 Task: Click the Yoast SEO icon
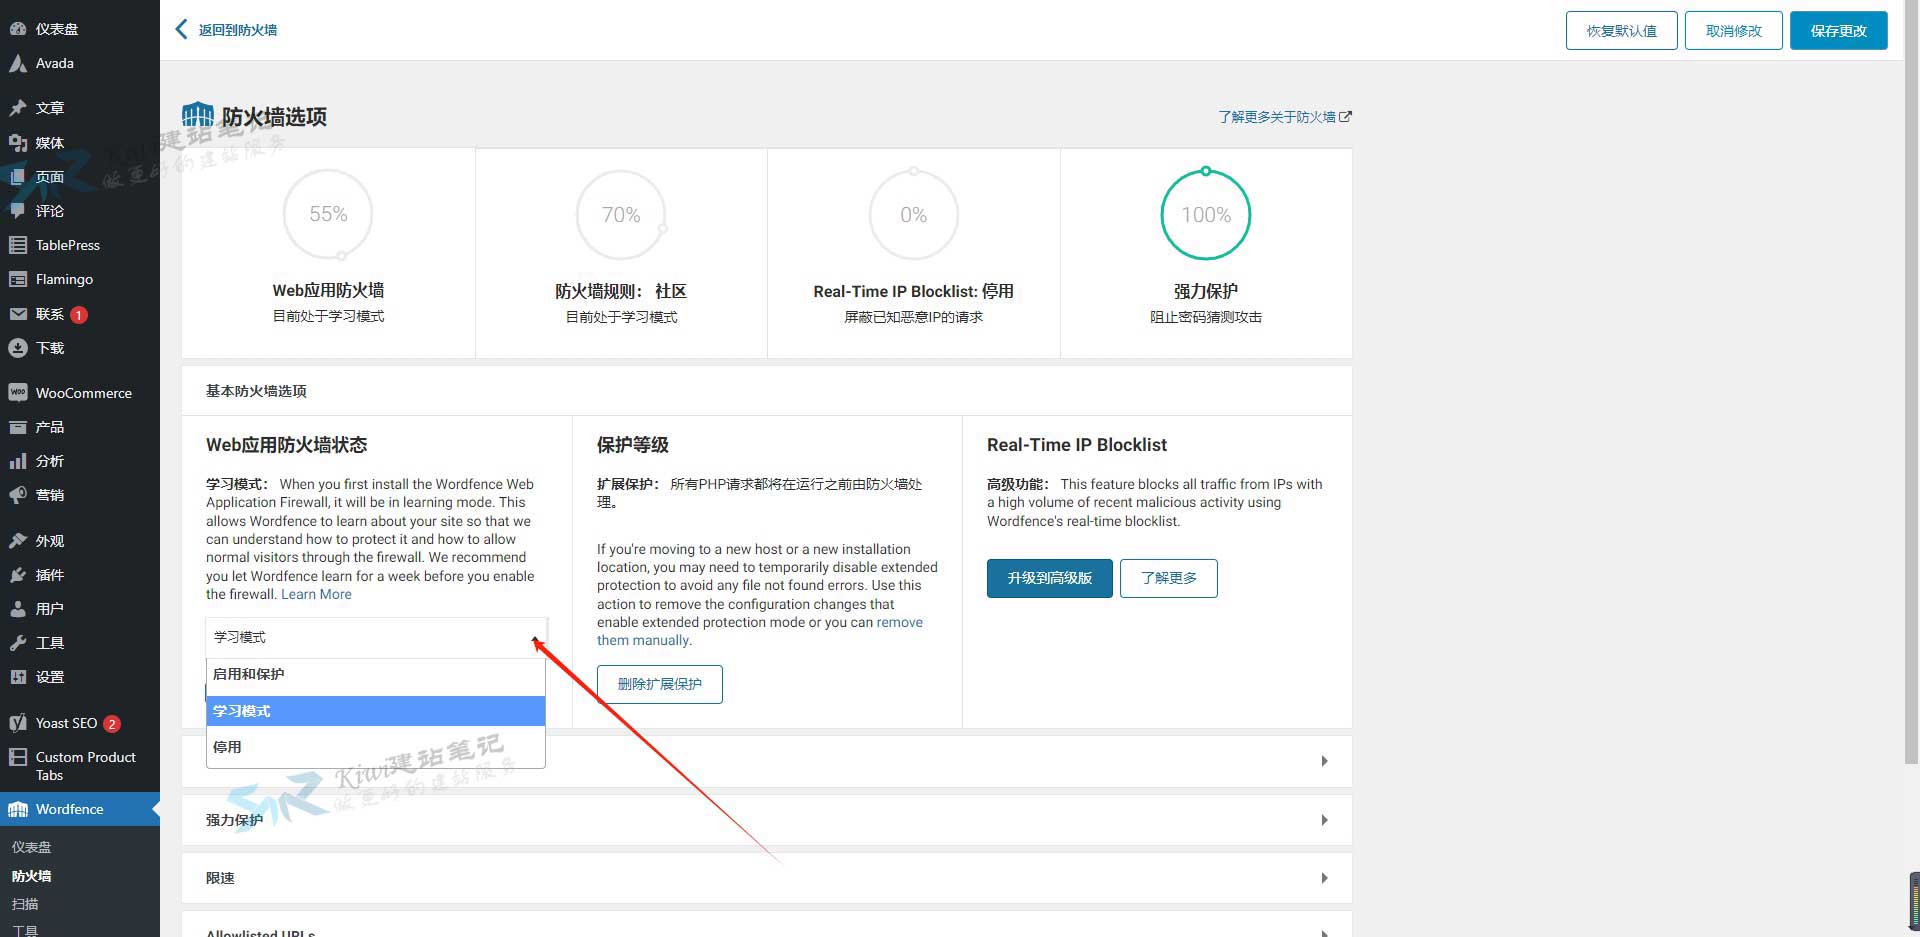[x=18, y=723]
